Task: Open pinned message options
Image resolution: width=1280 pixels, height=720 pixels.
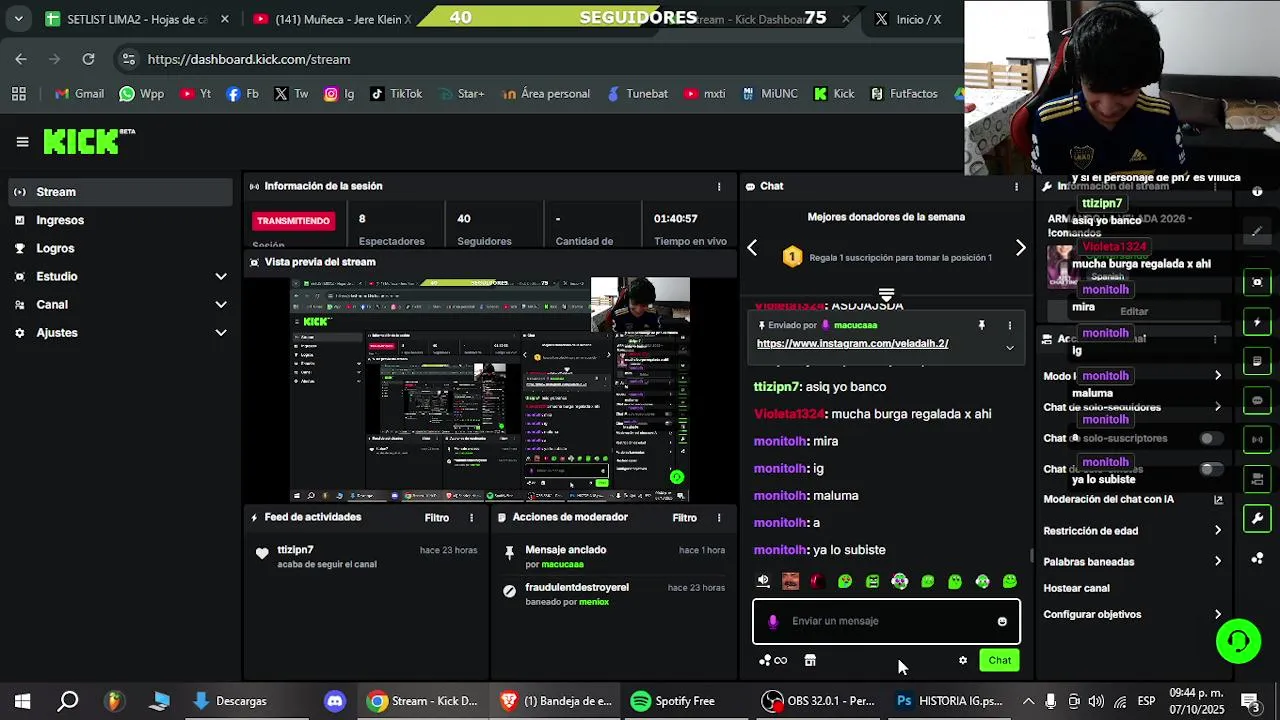Action: pos(1009,325)
